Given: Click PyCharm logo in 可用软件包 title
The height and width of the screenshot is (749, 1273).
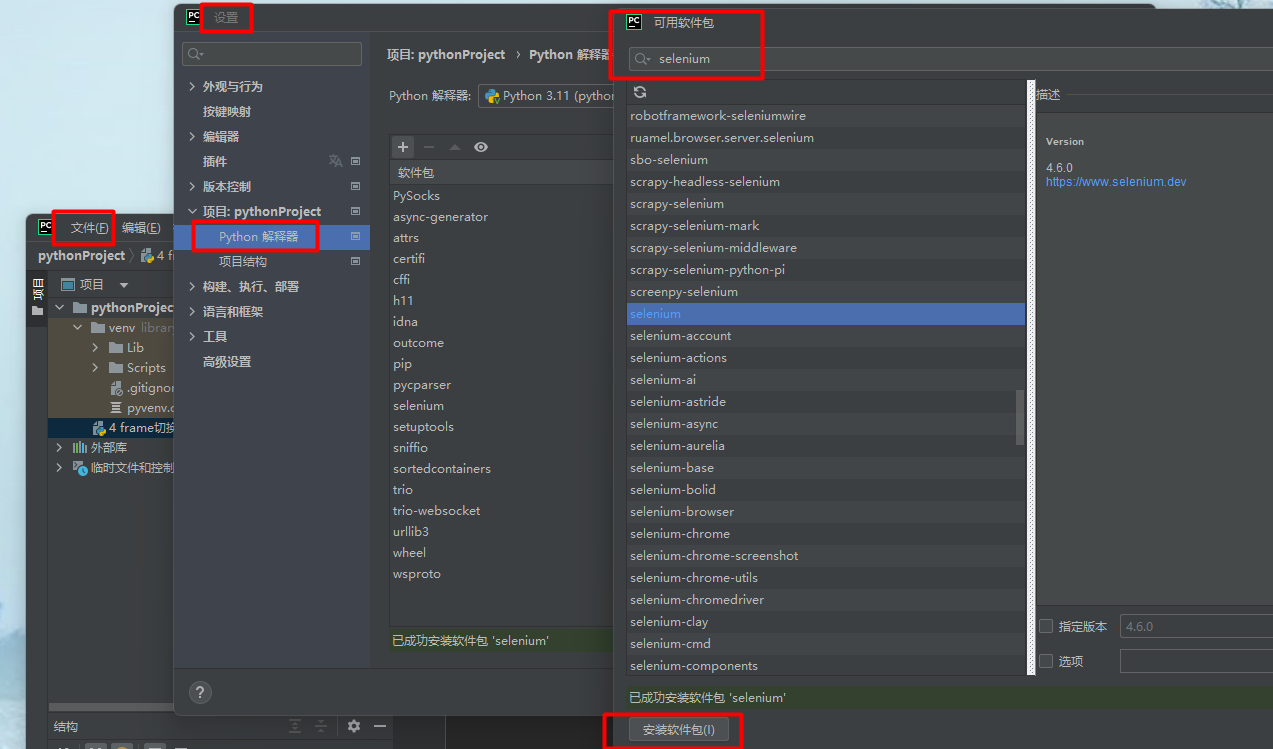Looking at the screenshot, I should pos(634,21).
